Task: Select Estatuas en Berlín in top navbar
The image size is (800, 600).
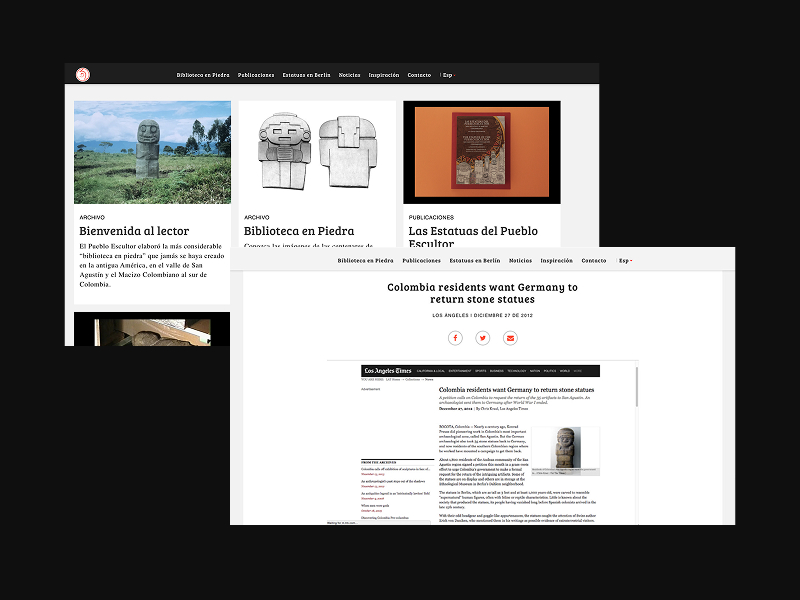Action: [x=306, y=75]
